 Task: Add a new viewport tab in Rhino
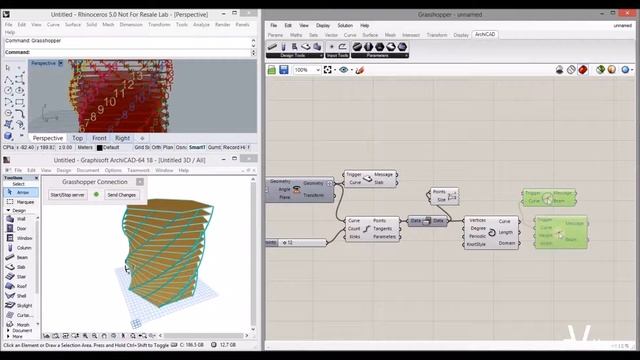142,138
